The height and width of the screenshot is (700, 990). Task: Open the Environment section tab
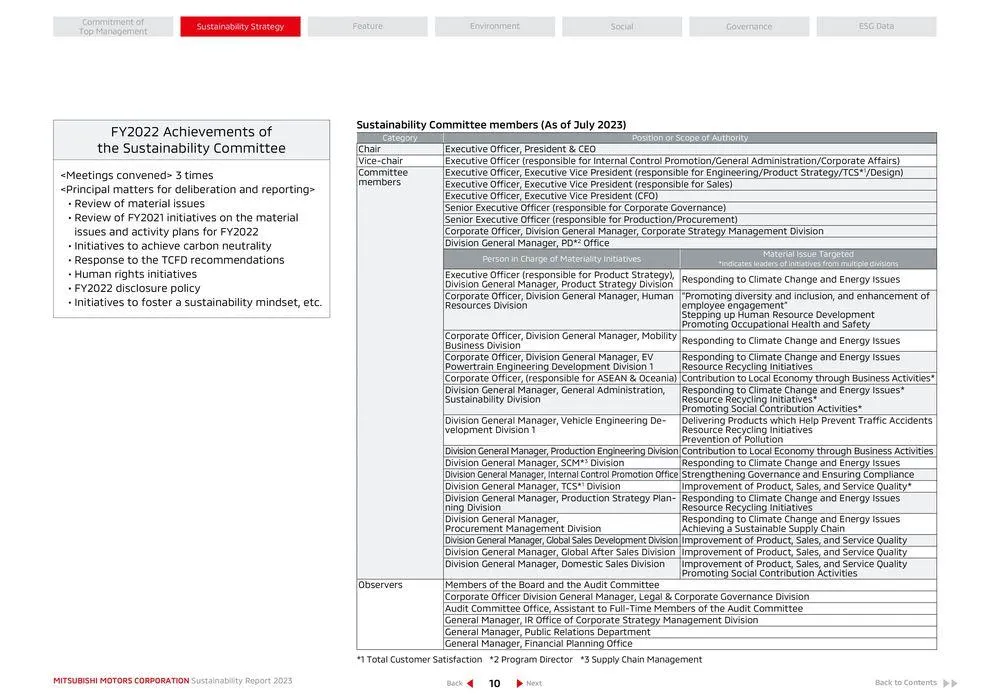(494, 25)
